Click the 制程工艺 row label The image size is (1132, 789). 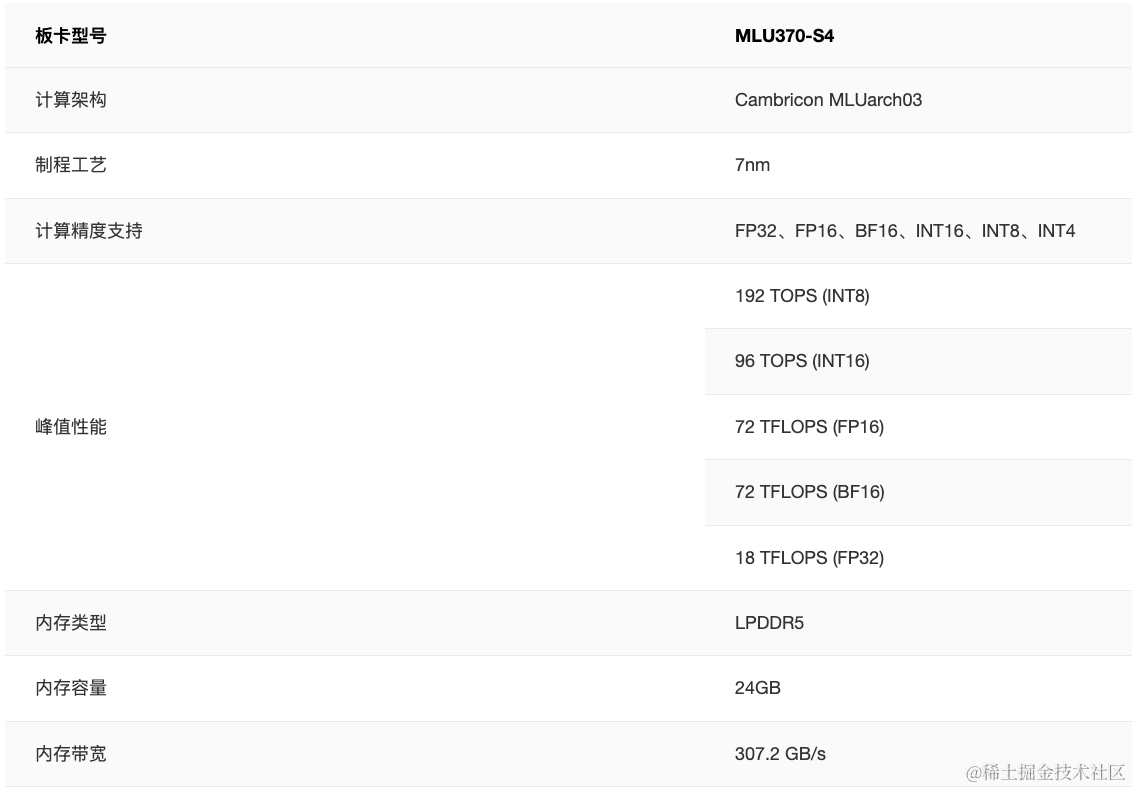(x=70, y=165)
